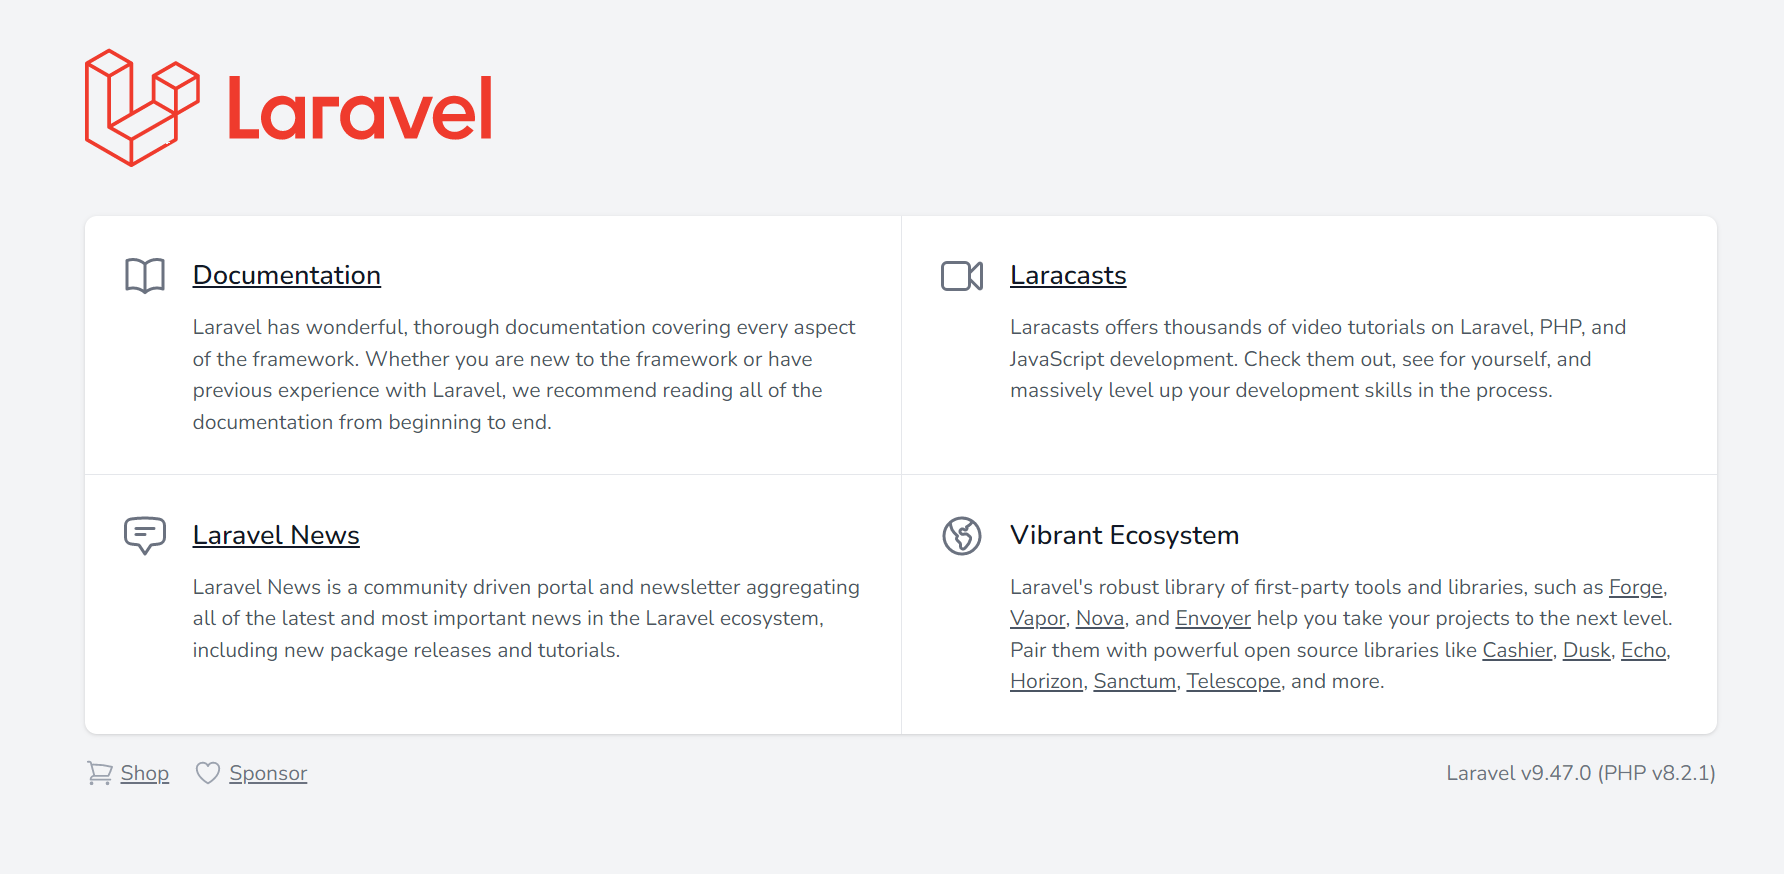
Task: Click the Laravel cube logo icon
Action: pyautogui.click(x=142, y=108)
